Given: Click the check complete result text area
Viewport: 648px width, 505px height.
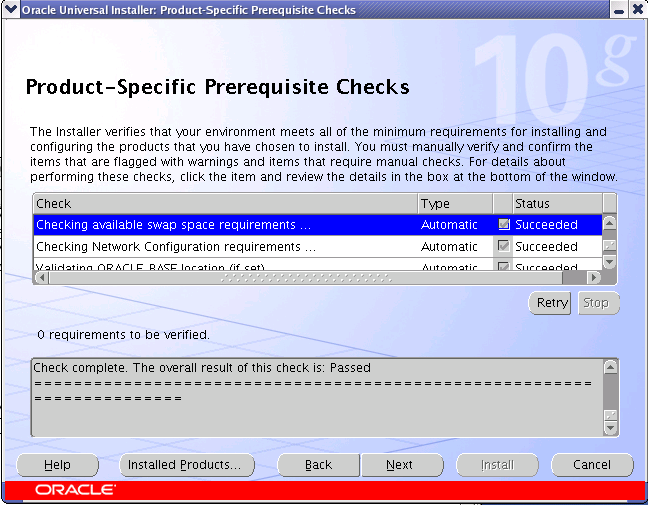Looking at the screenshot, I should pos(317,397).
